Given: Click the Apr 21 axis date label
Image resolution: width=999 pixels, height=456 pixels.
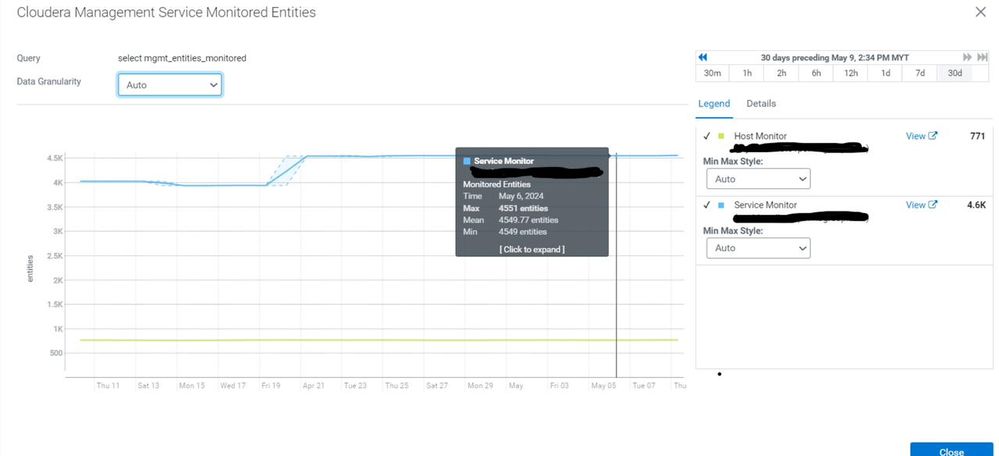Looking at the screenshot, I should click(x=313, y=386).
